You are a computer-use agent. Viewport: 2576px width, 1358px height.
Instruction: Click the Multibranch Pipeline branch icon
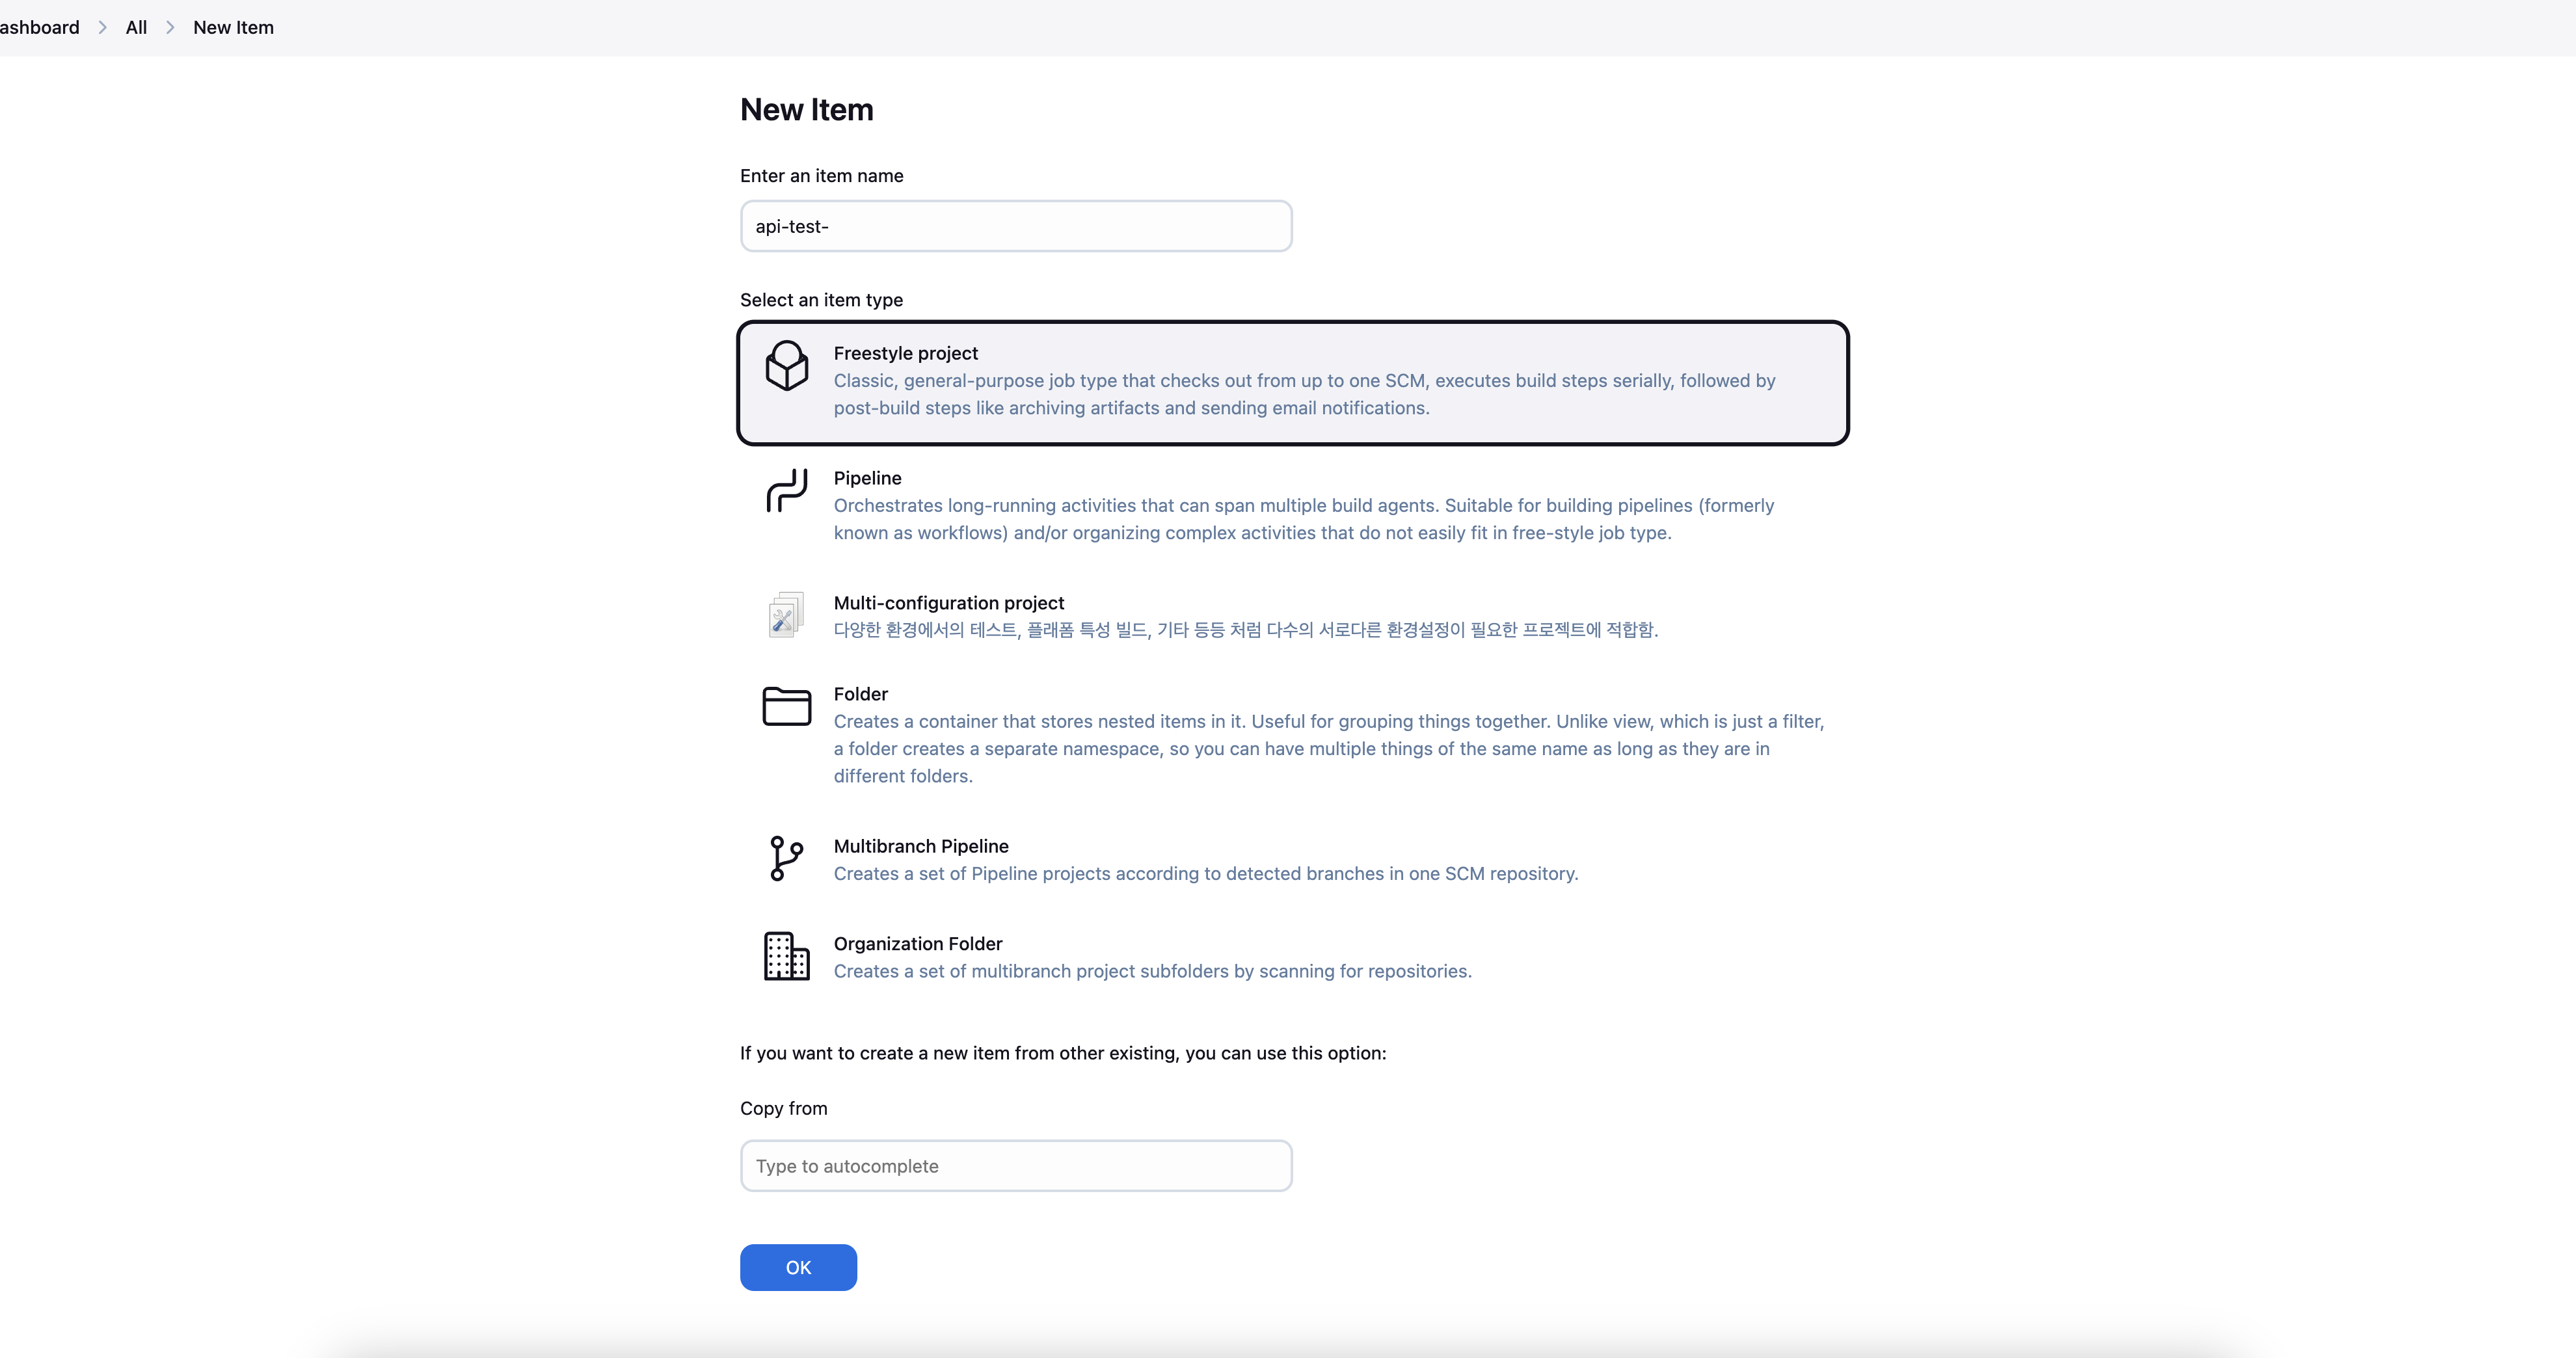(x=786, y=858)
